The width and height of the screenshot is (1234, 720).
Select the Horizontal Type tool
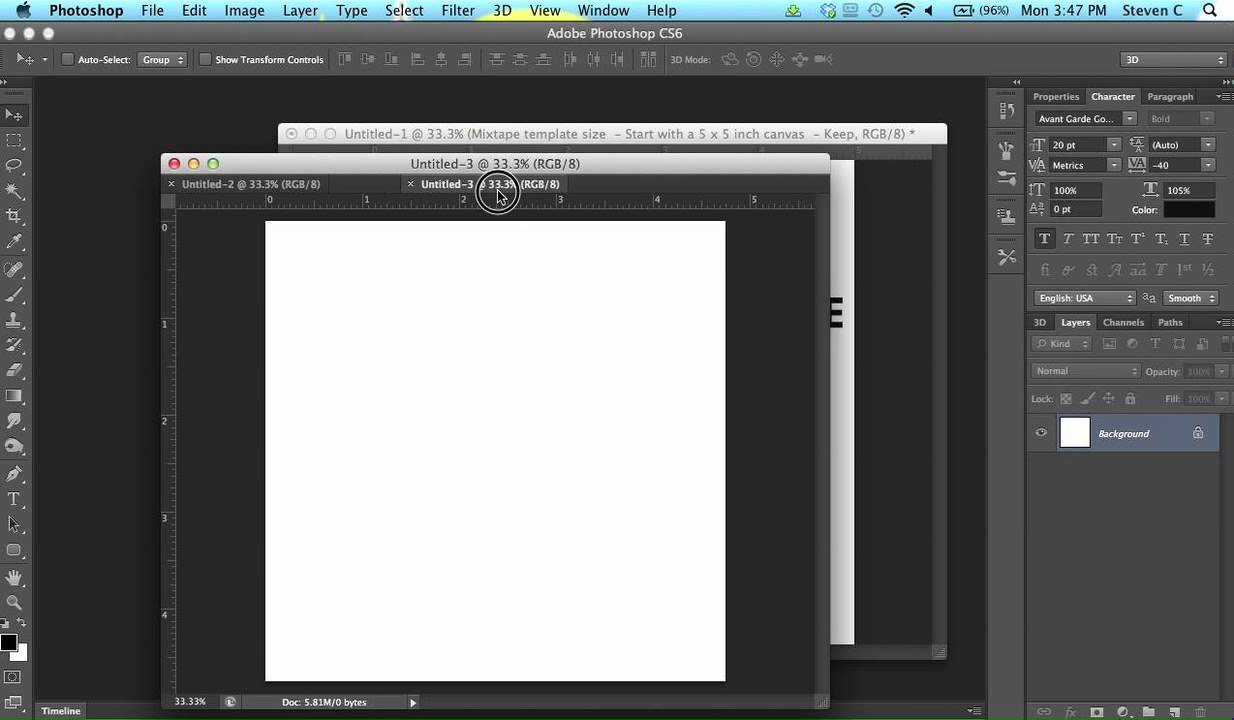tap(14, 499)
